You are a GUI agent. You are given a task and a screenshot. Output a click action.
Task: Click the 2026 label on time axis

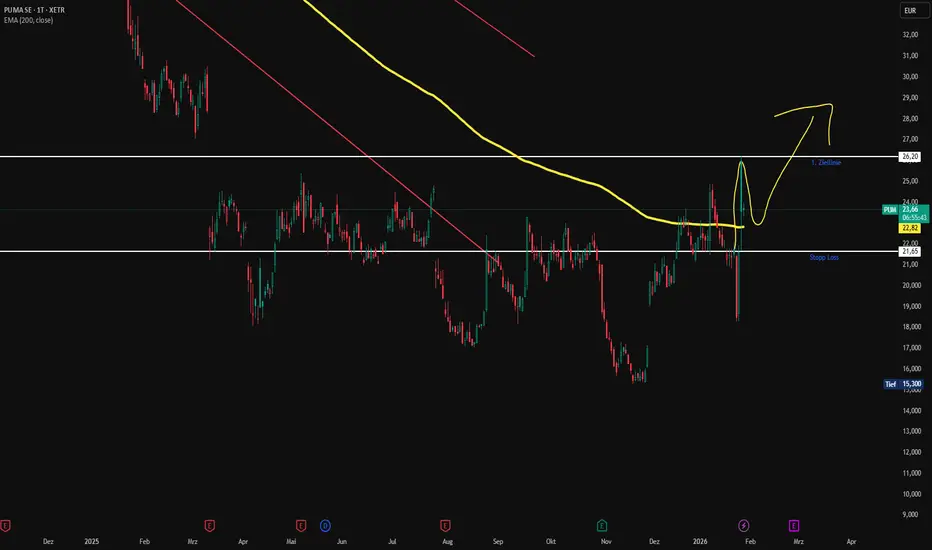[700, 542]
